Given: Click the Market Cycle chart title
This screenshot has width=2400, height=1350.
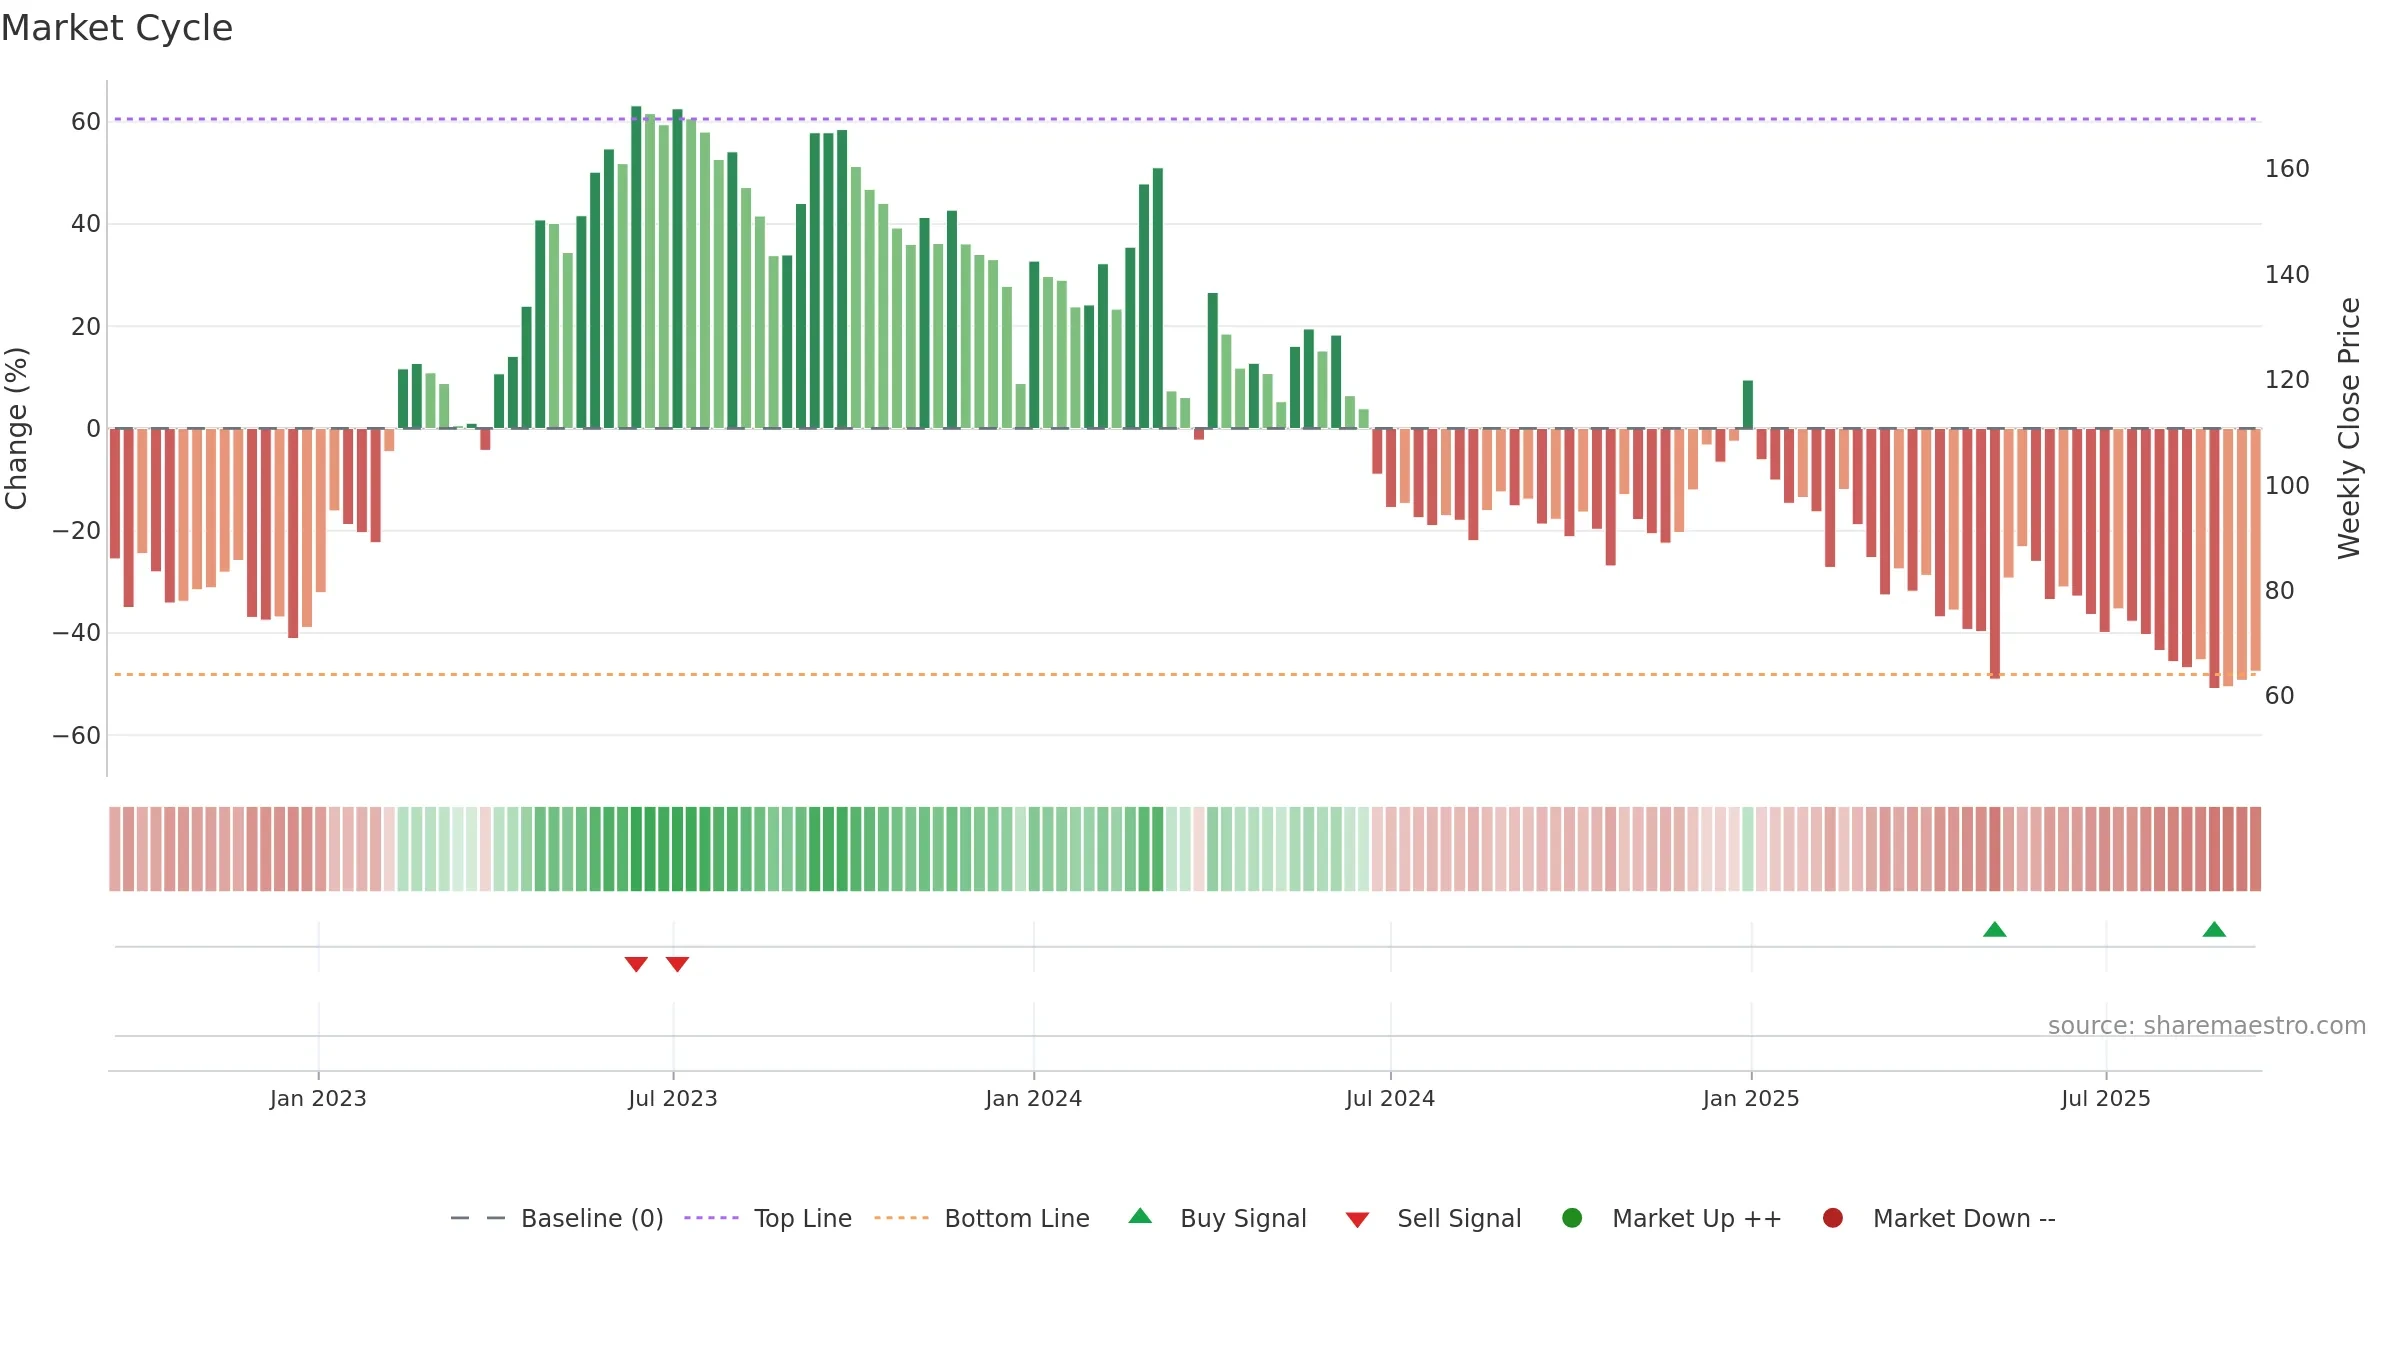Looking at the screenshot, I should click(x=117, y=28).
